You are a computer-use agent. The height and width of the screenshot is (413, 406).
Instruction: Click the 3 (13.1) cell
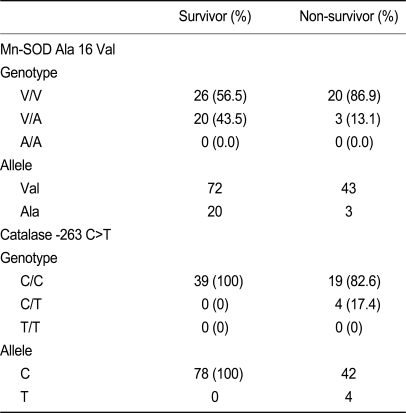pos(358,119)
